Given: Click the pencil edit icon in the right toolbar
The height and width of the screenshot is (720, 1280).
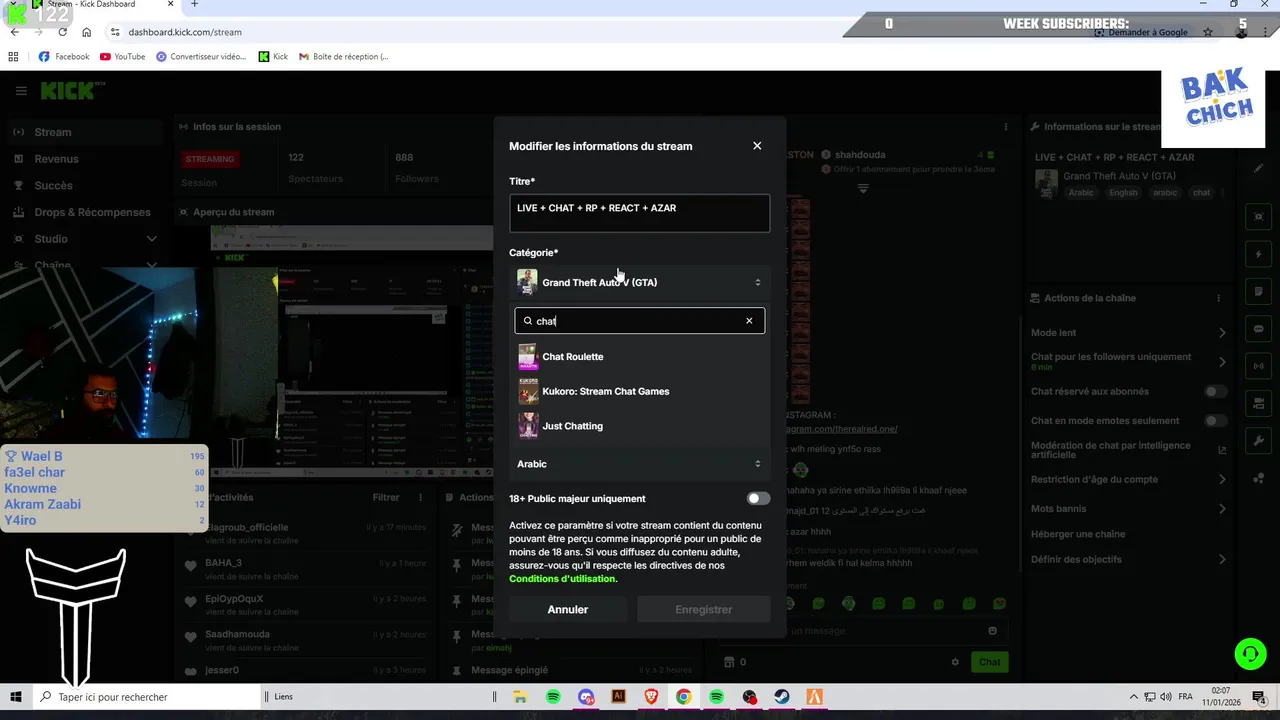Looking at the screenshot, I should pyautogui.click(x=1259, y=168).
